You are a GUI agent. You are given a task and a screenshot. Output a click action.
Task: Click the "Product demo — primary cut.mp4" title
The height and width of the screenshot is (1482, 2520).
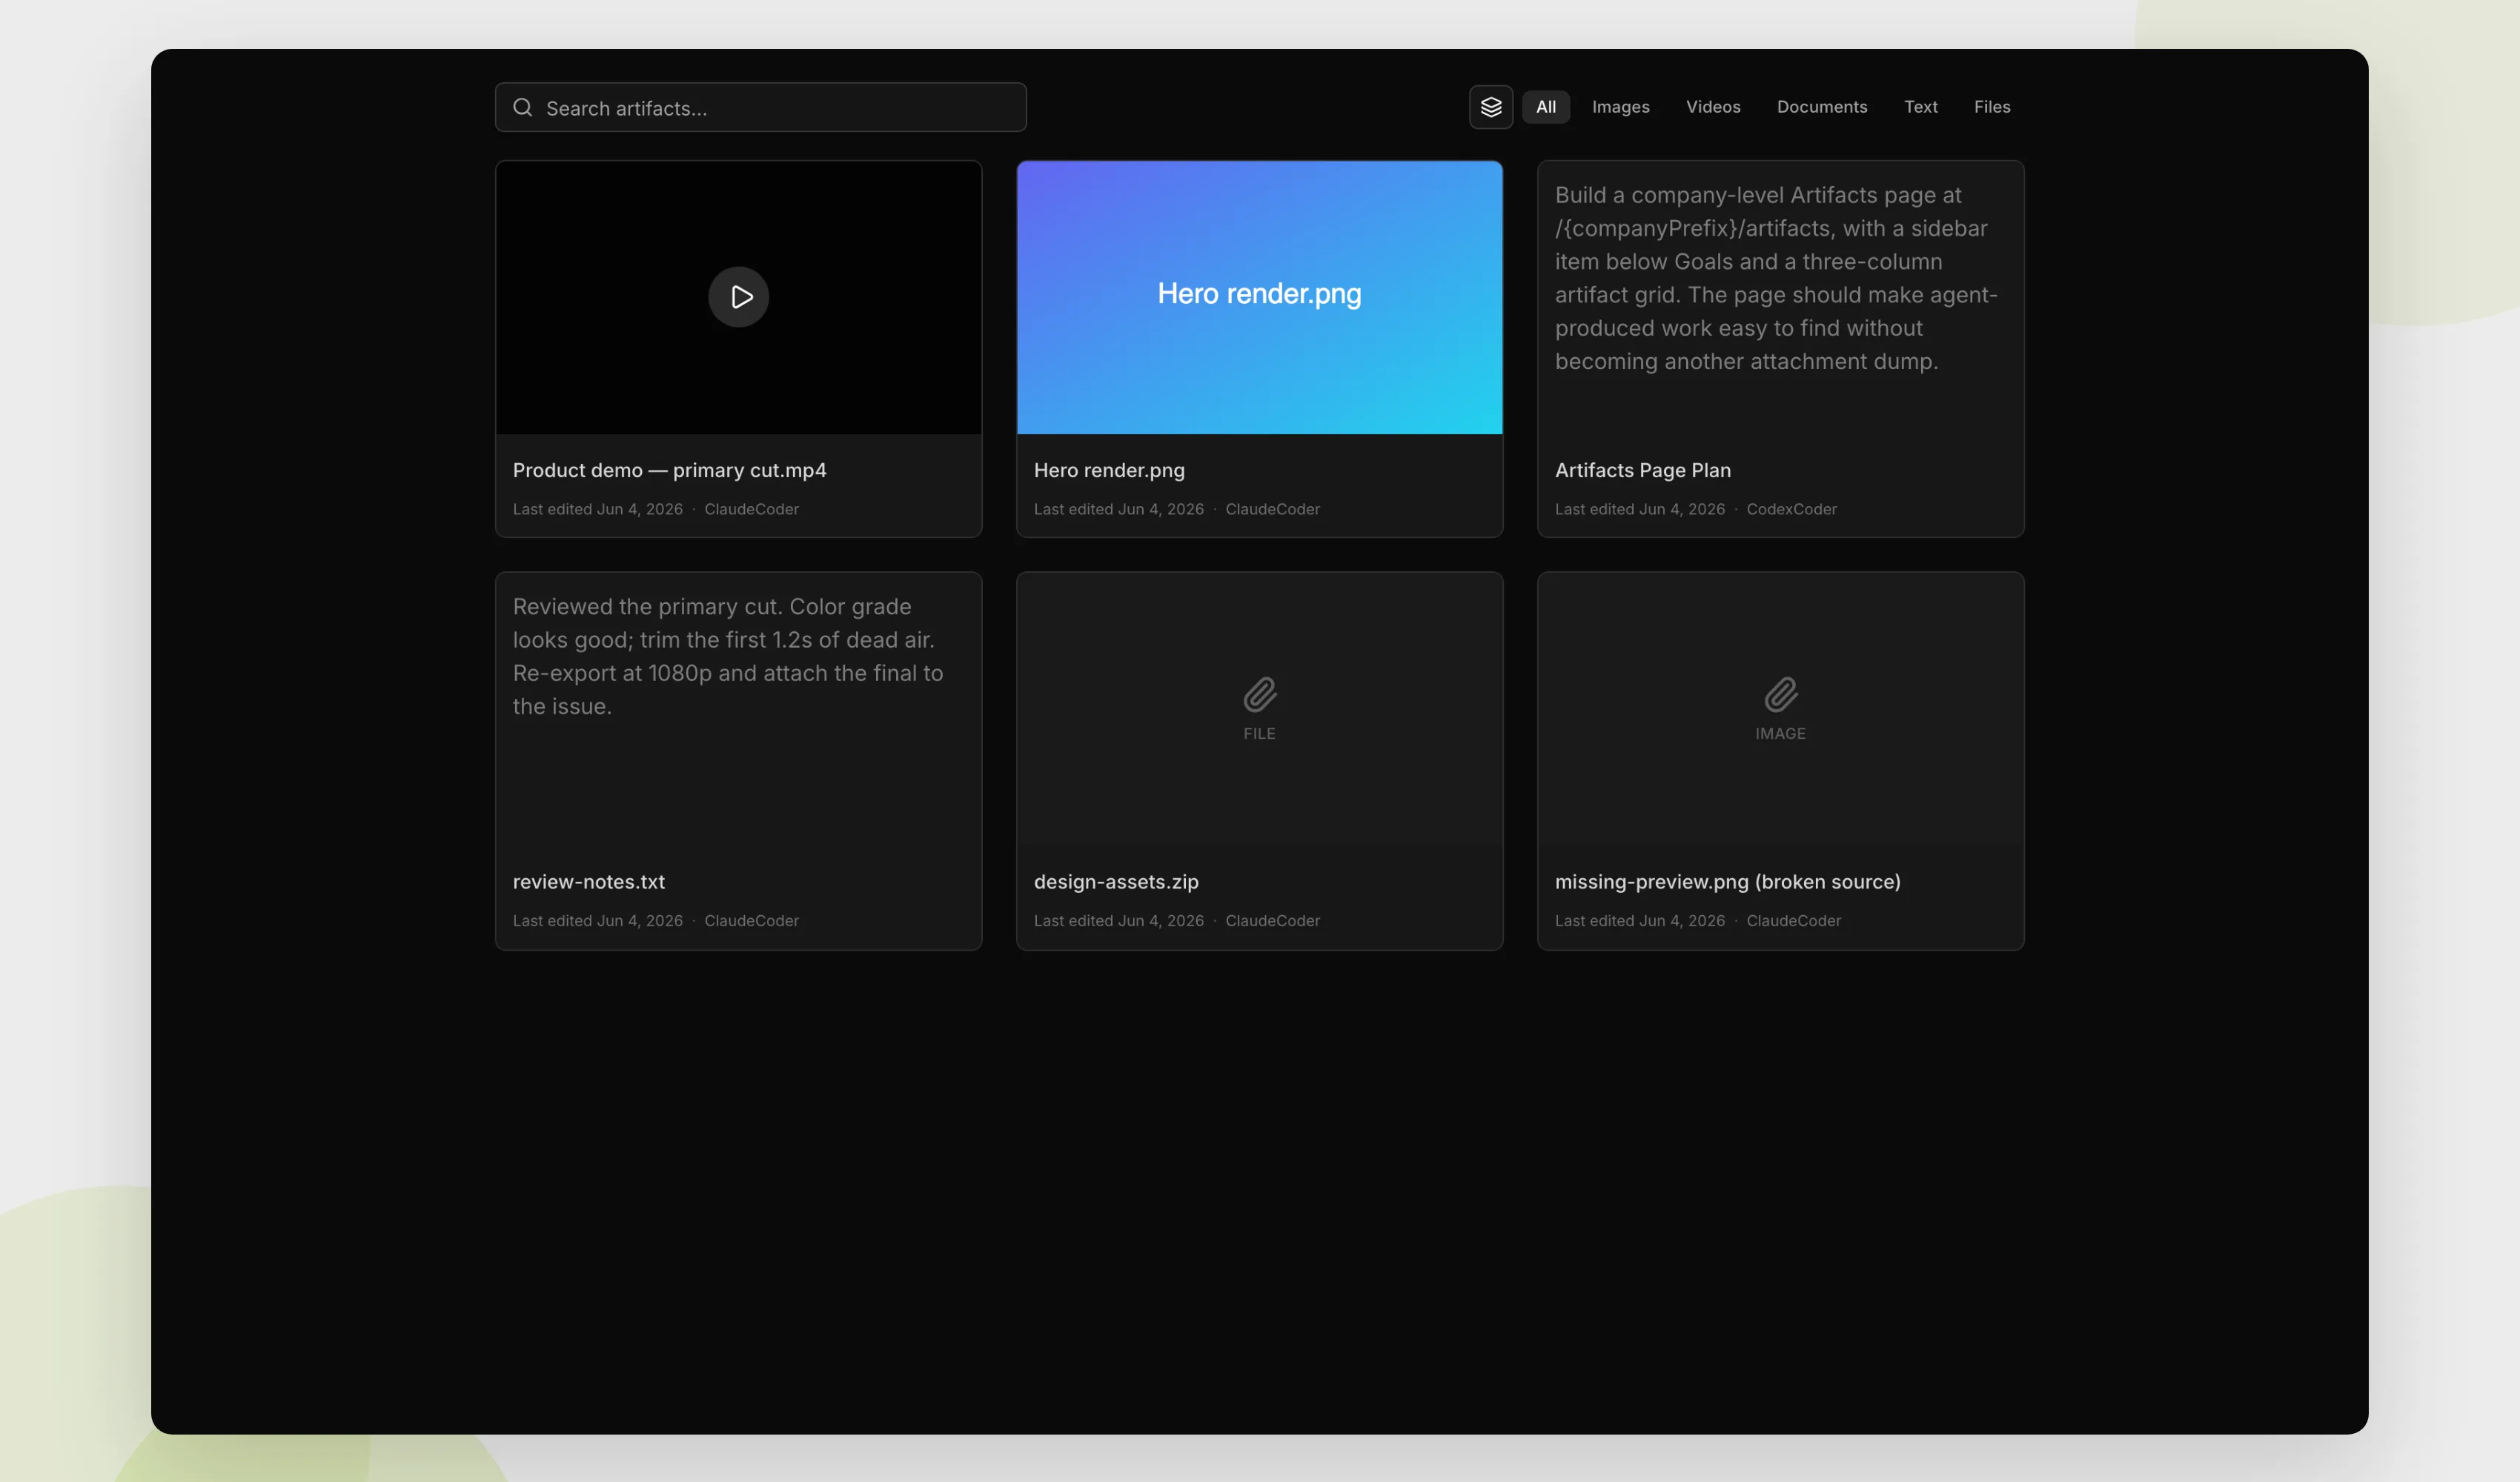[669, 470]
